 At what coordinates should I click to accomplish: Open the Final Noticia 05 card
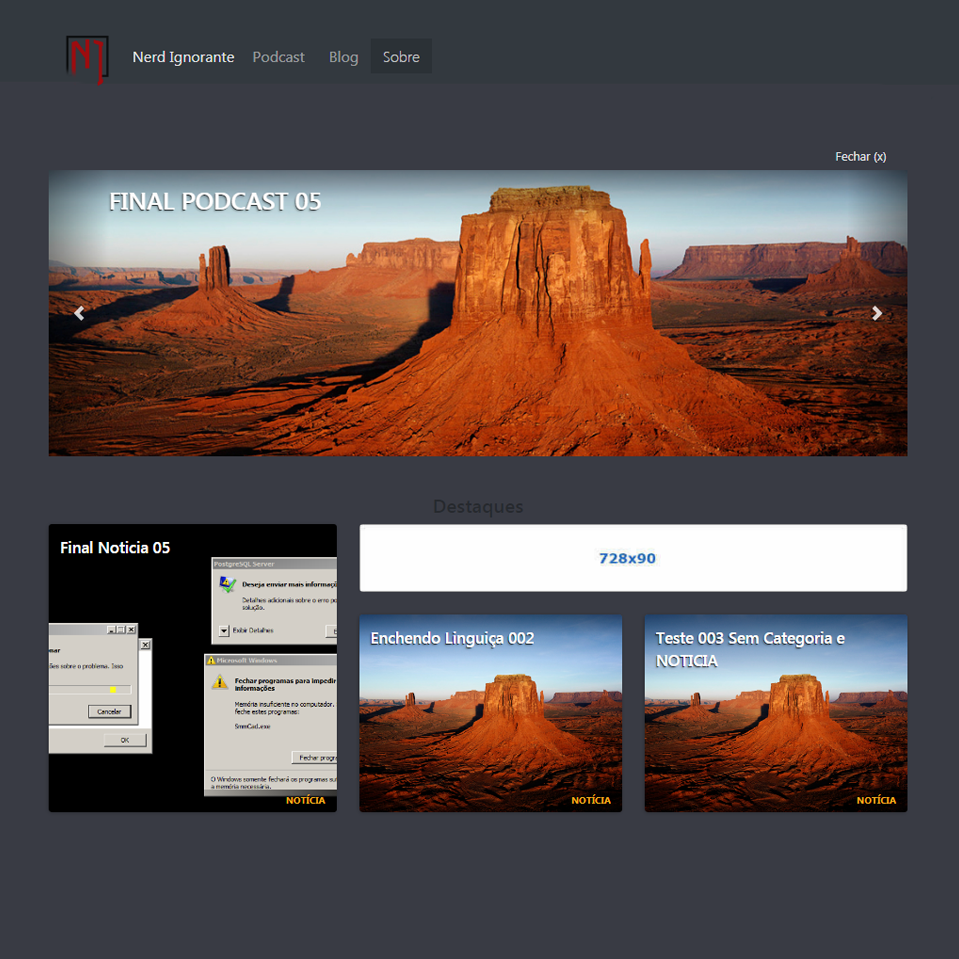tap(193, 668)
